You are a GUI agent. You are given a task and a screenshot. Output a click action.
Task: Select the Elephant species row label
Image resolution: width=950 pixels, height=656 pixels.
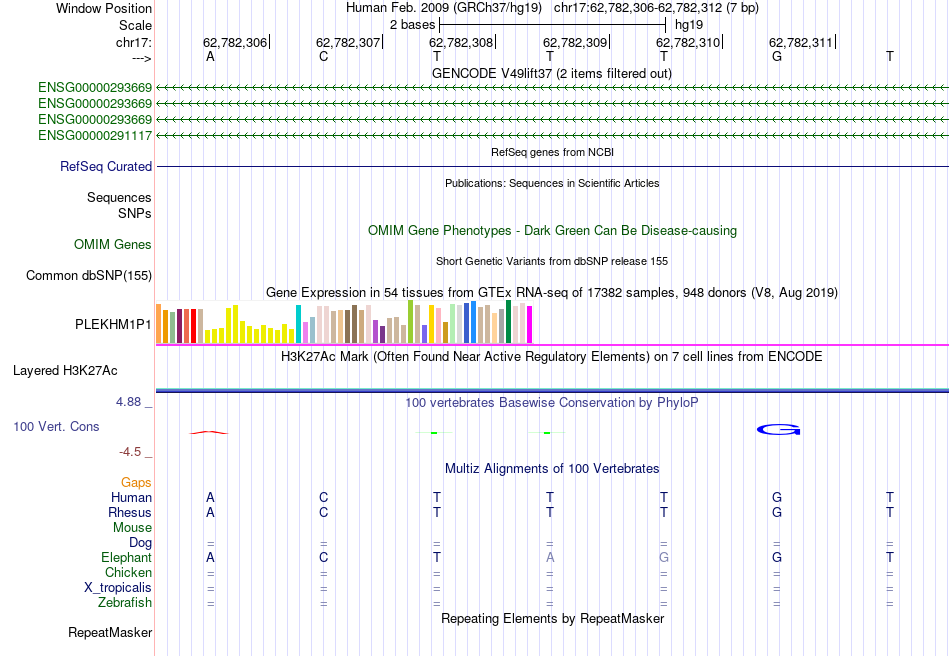click(x=126, y=557)
